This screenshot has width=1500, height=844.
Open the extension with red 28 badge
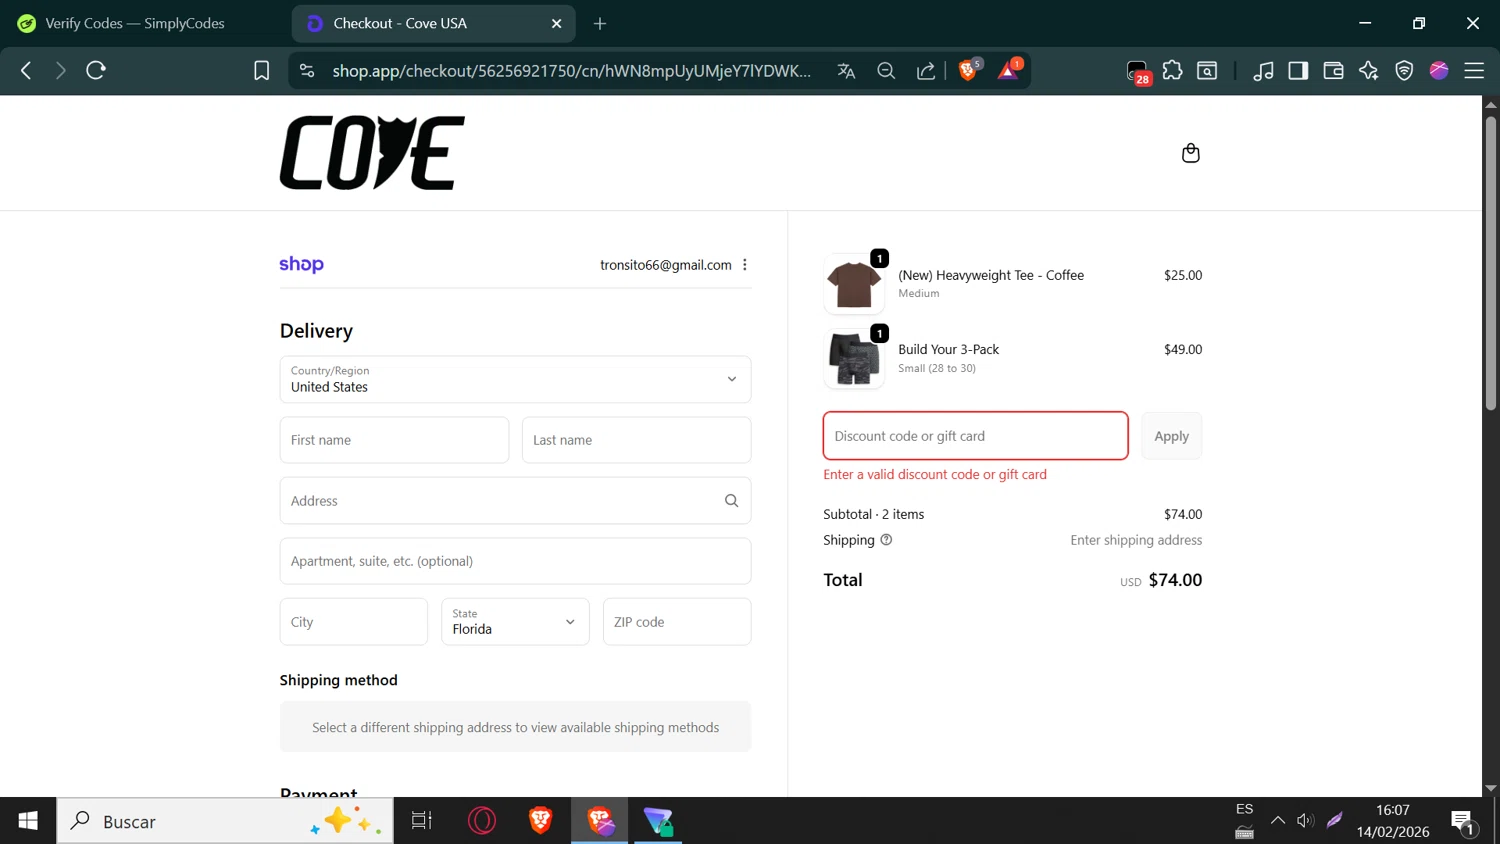(1138, 72)
